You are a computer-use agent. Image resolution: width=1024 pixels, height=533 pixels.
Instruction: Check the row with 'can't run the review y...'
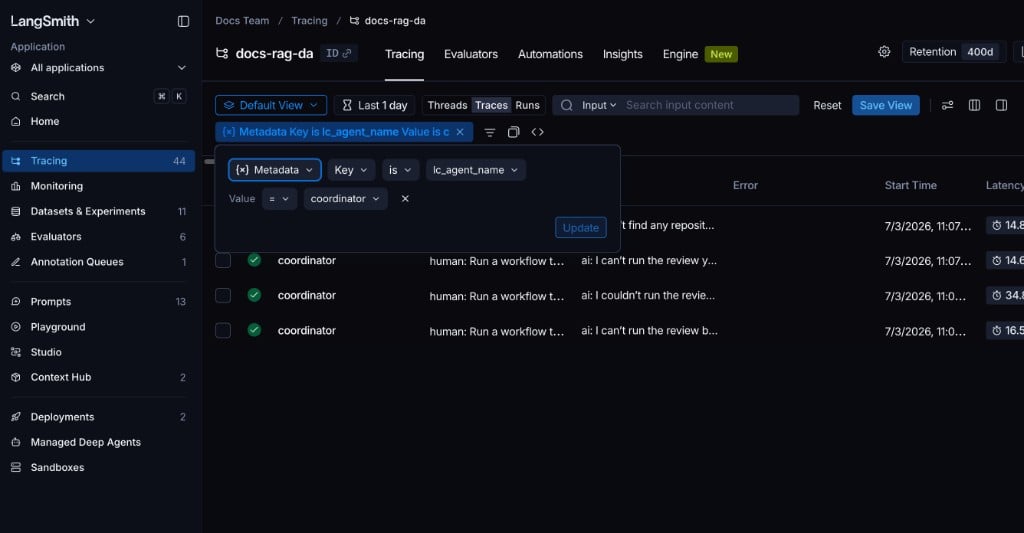(223, 260)
